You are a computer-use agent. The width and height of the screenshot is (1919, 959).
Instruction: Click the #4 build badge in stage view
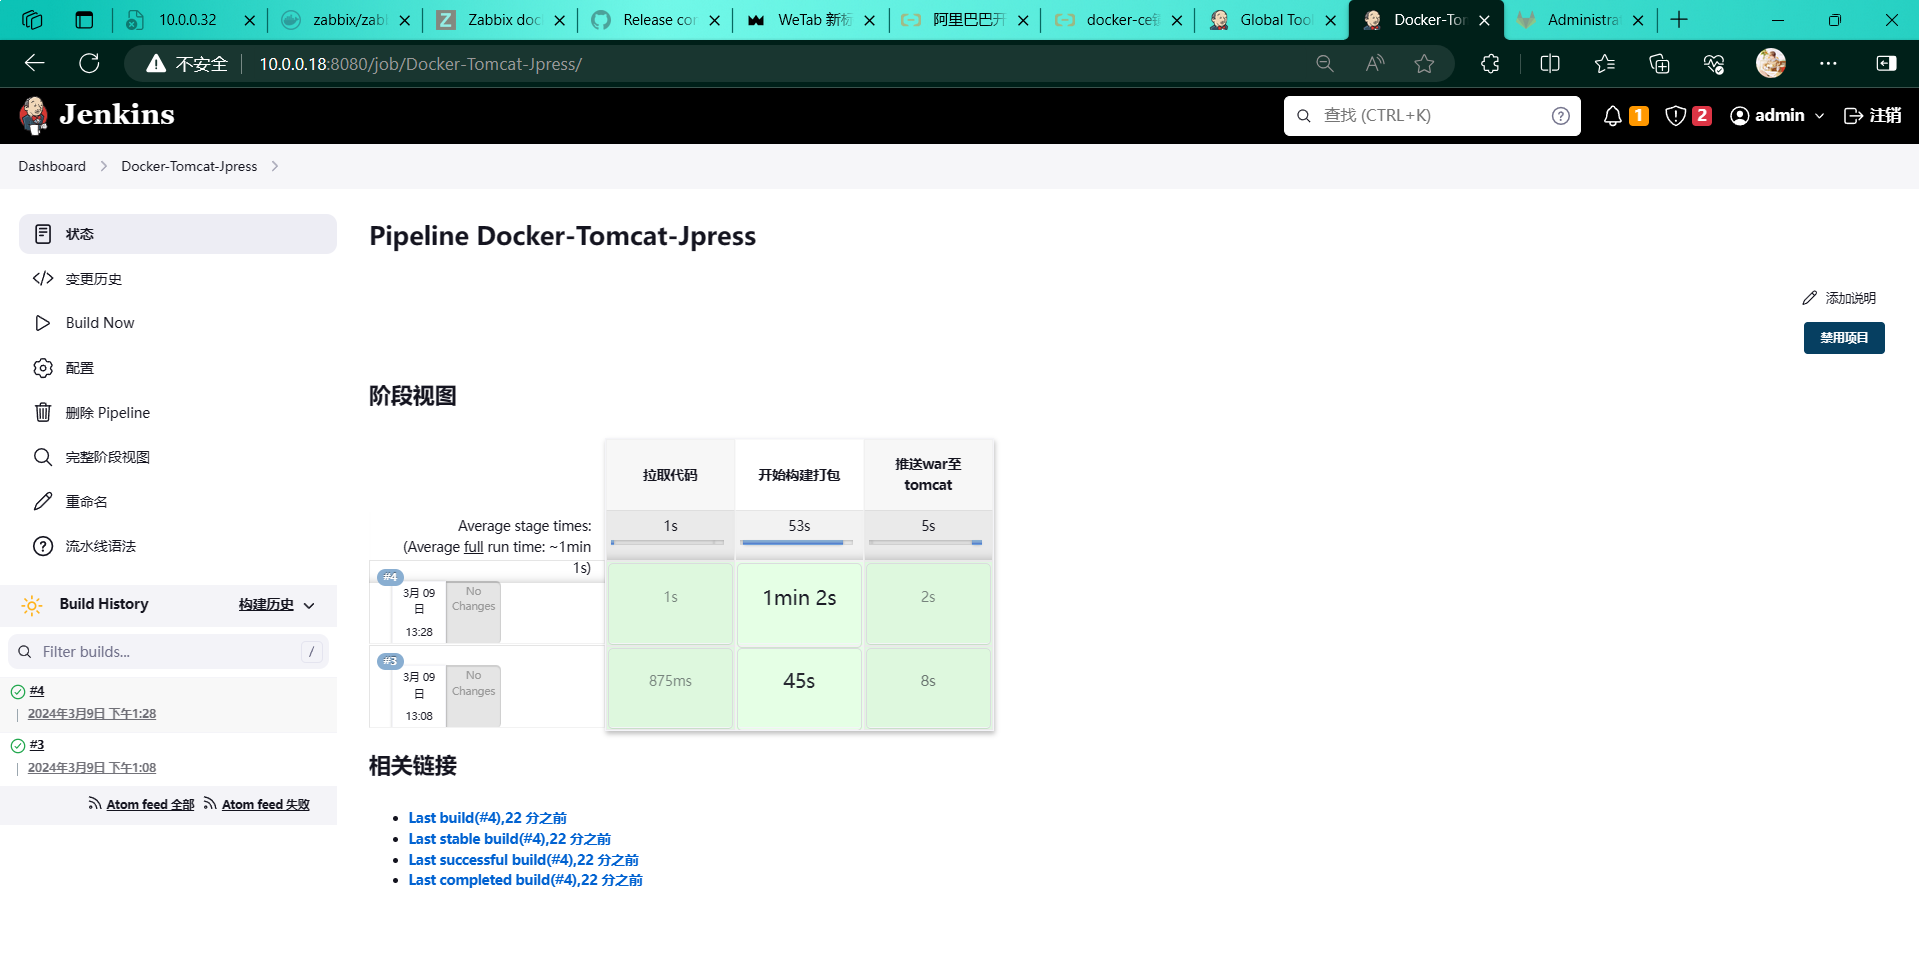coord(390,577)
